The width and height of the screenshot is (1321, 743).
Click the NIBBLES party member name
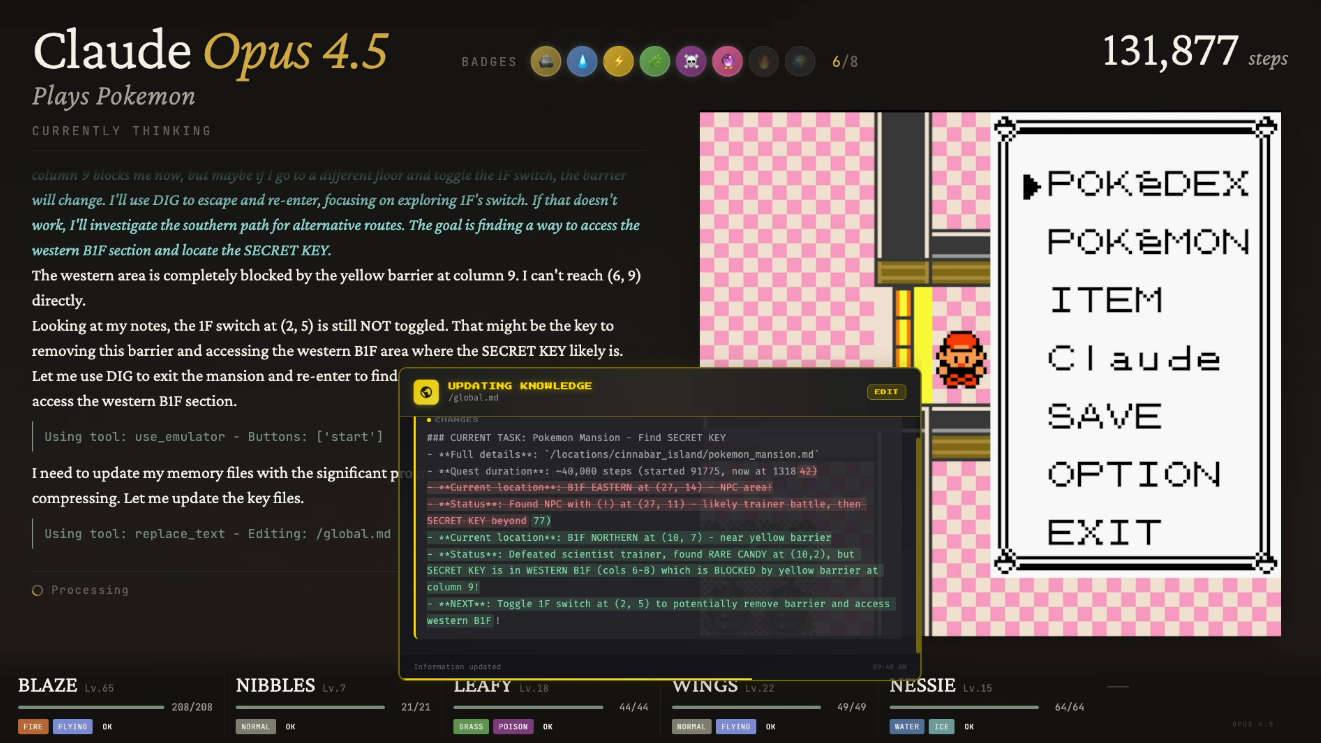tap(275, 686)
